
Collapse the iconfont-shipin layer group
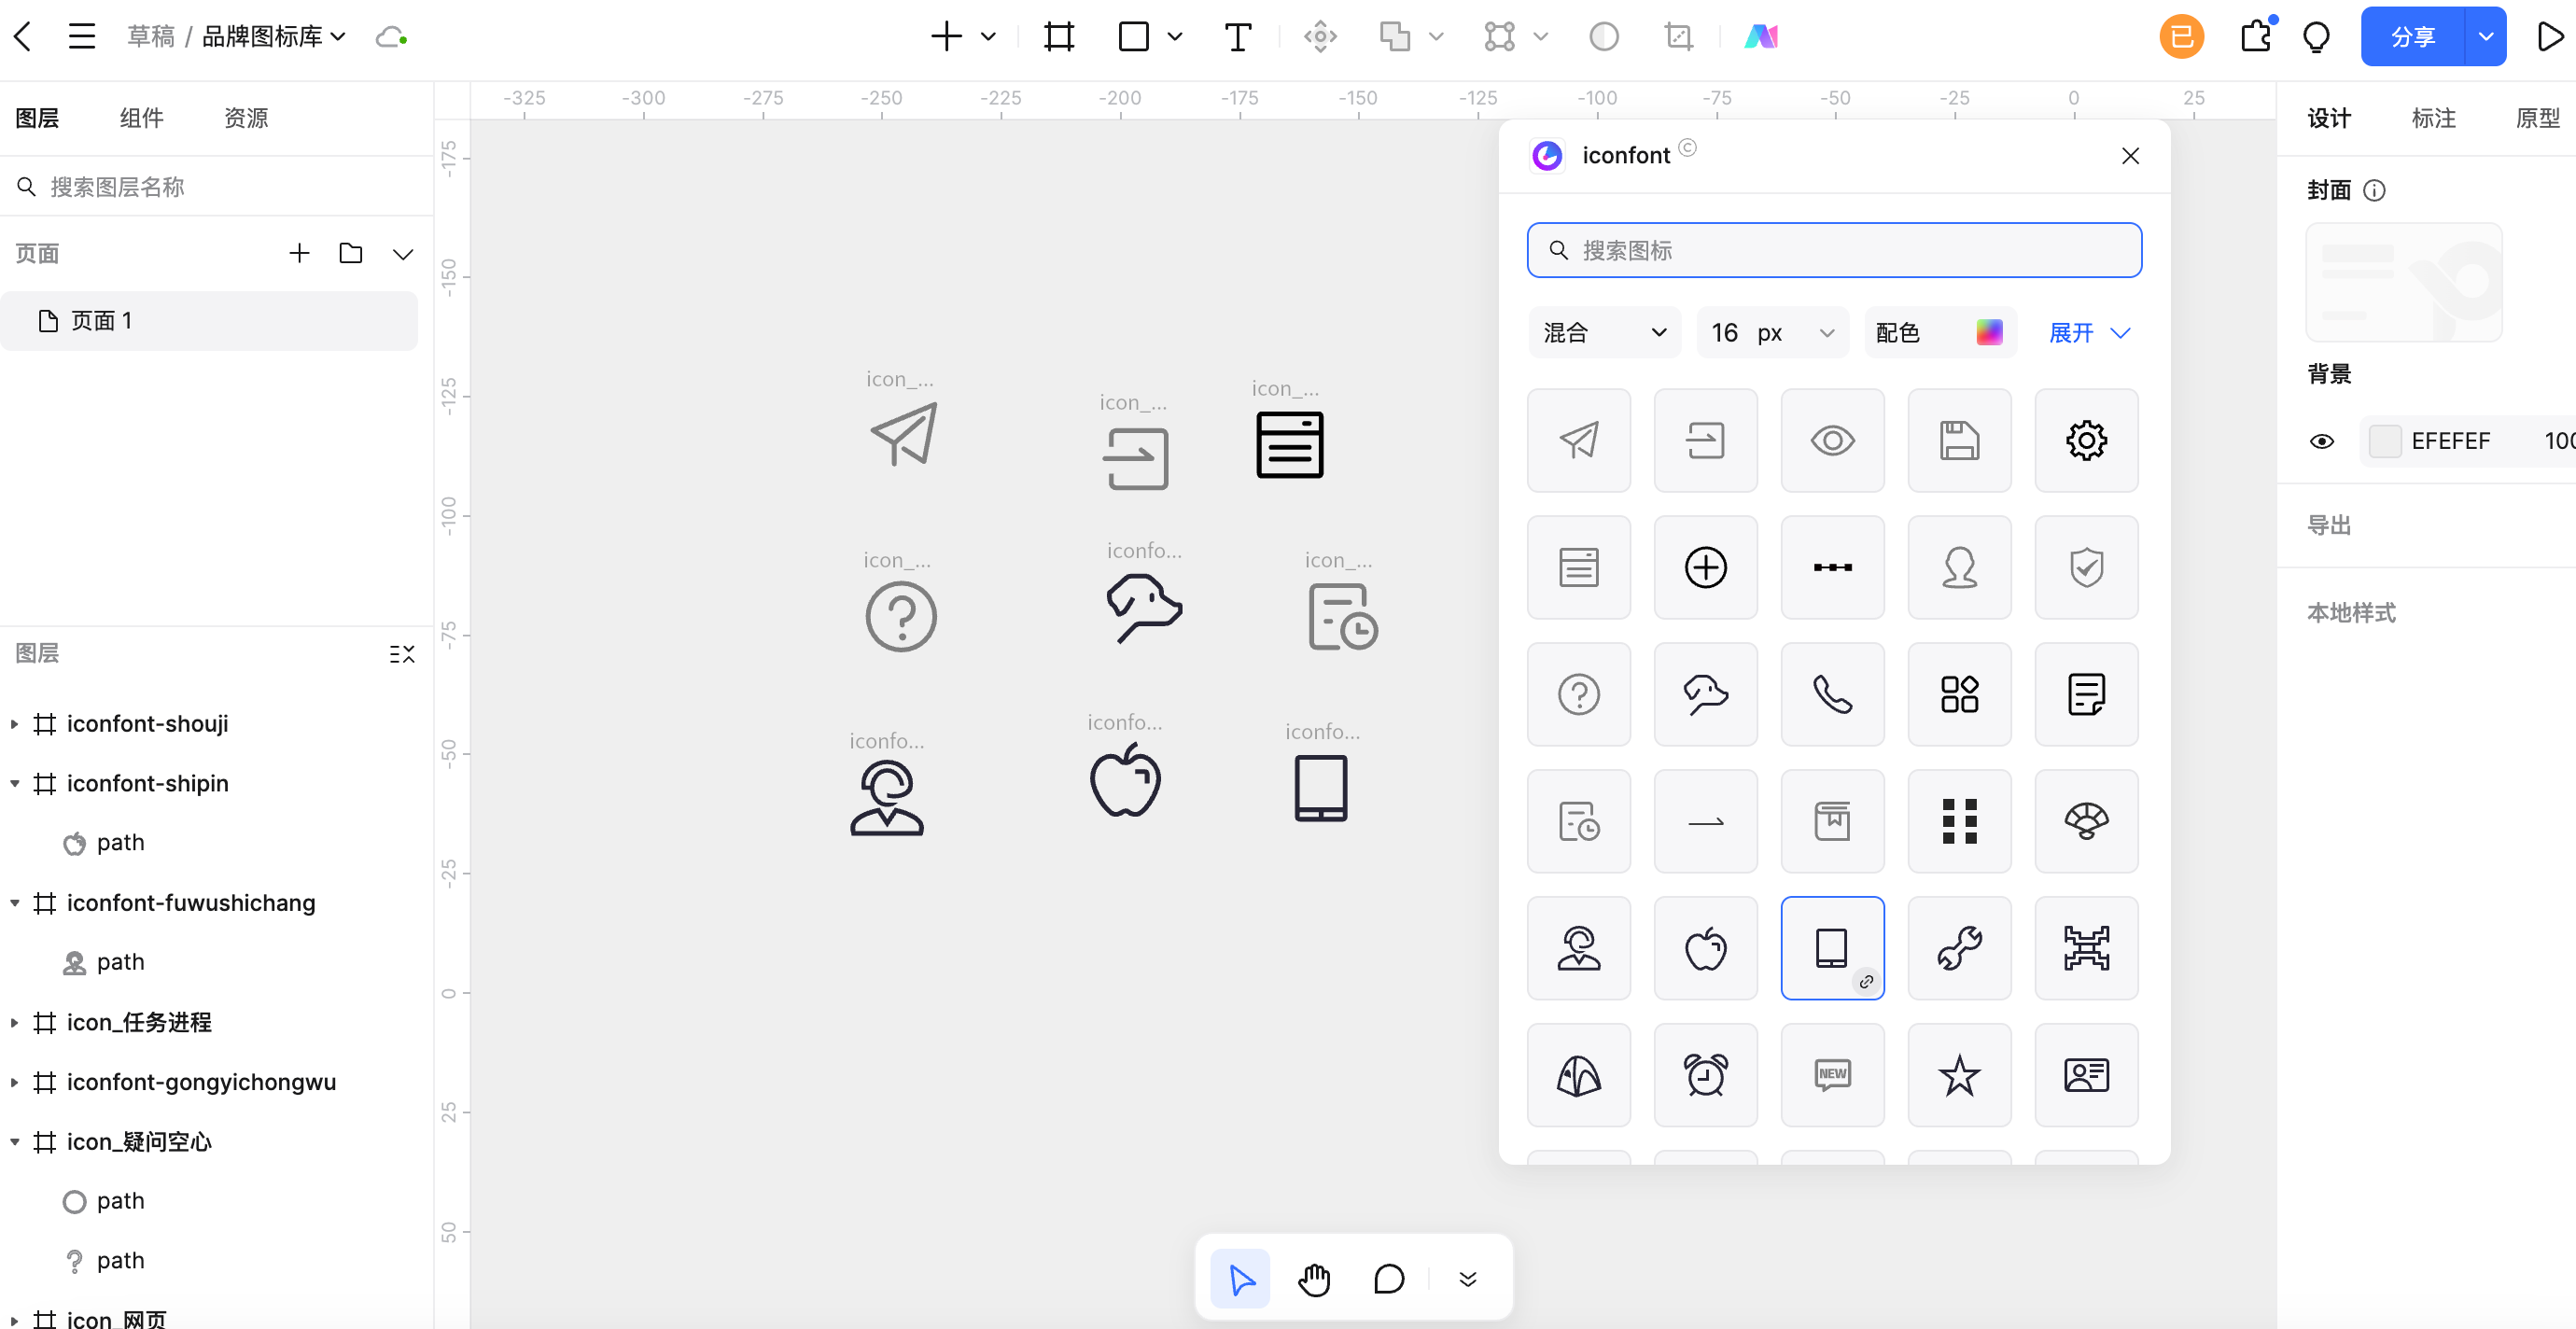tap(14, 783)
